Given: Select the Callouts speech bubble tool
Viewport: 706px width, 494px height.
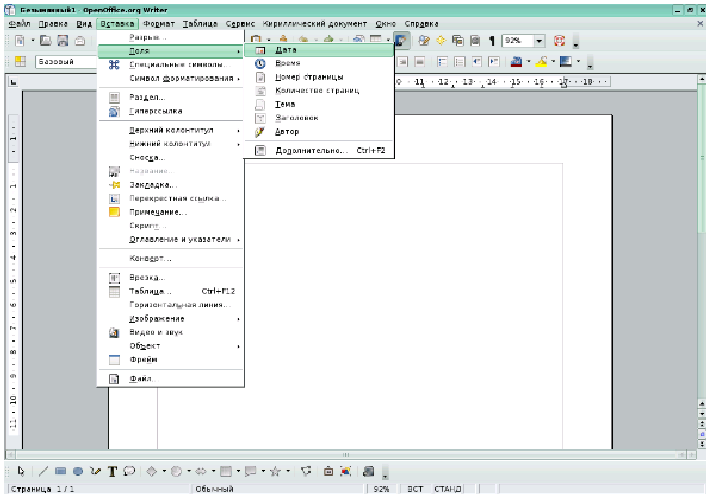Looking at the screenshot, I should tap(129, 471).
